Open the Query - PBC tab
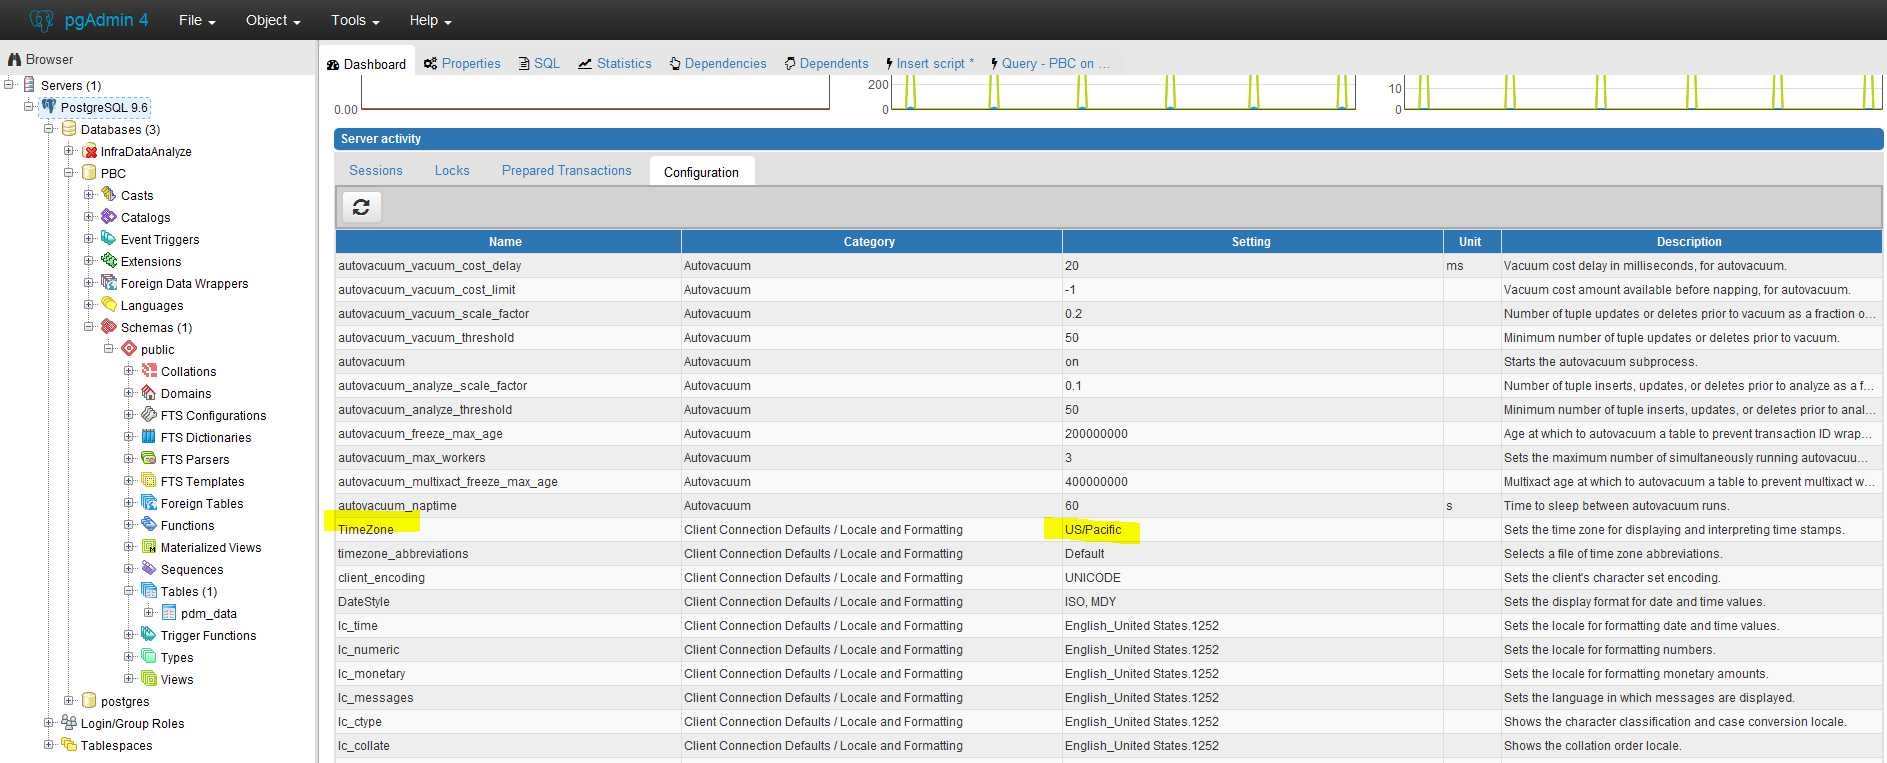1887x763 pixels. pos(1051,63)
